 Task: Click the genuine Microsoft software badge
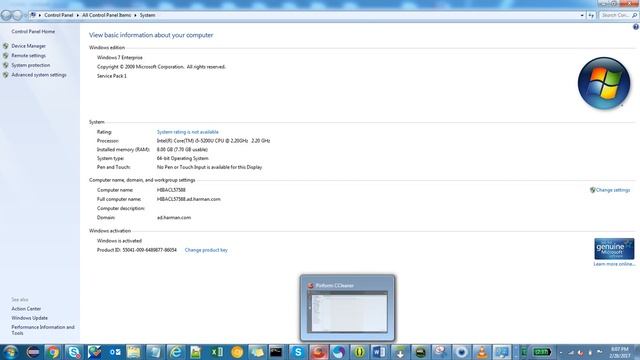click(x=614, y=249)
